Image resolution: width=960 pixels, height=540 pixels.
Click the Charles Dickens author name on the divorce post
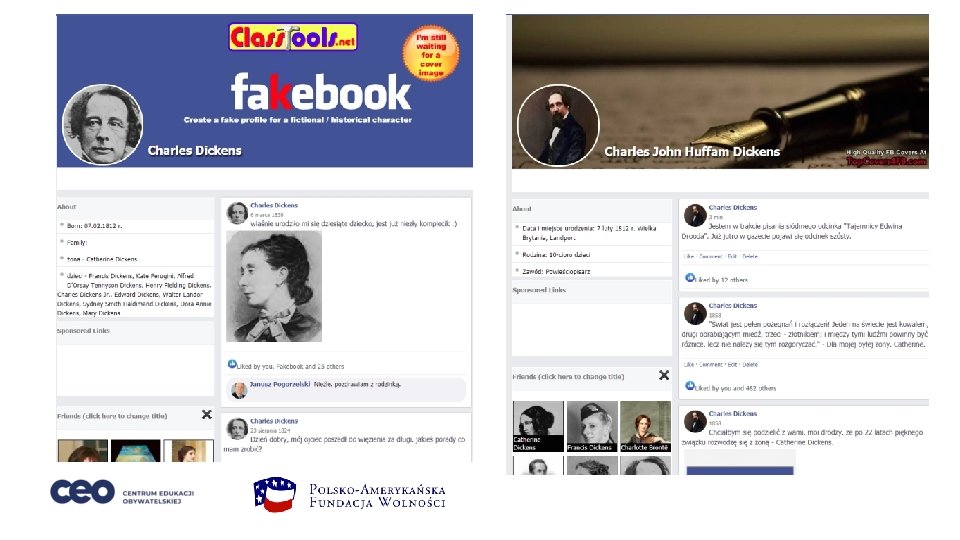(x=733, y=414)
